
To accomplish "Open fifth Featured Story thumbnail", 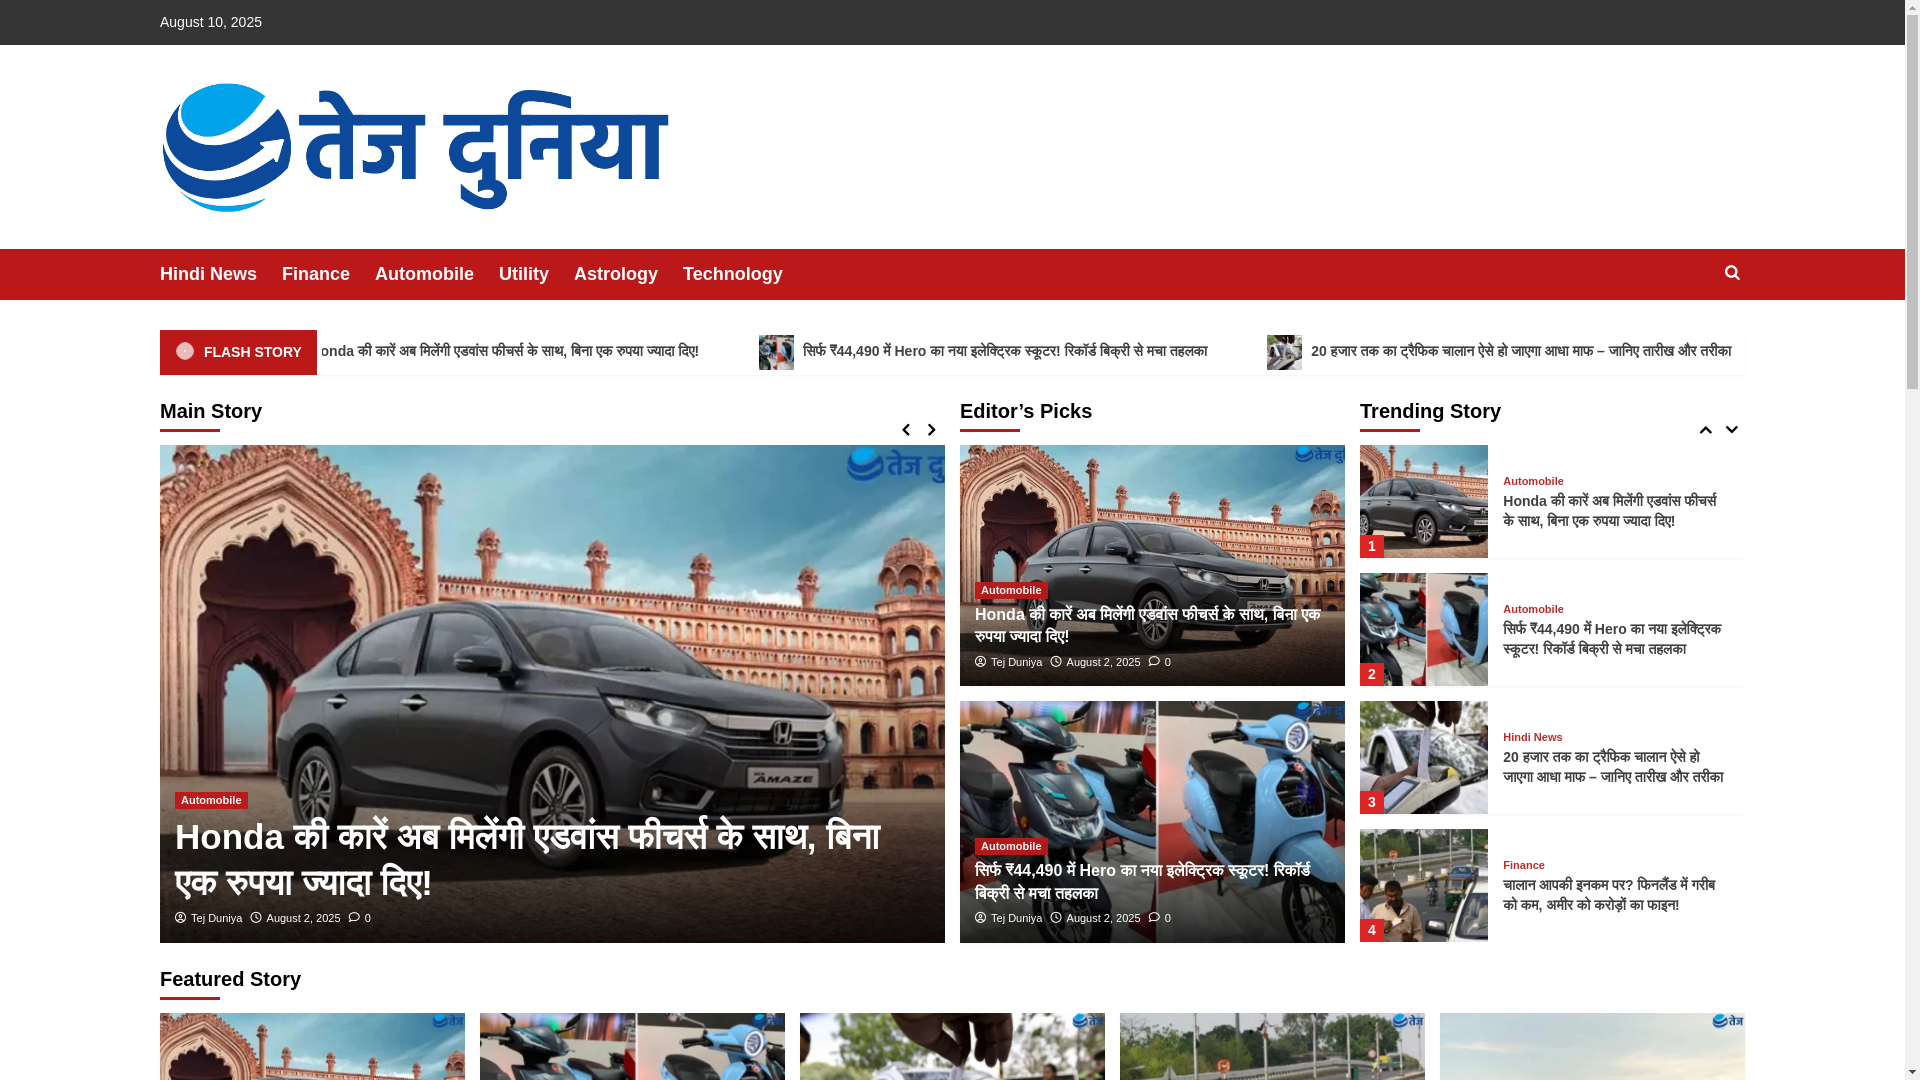I will click(1592, 1046).
